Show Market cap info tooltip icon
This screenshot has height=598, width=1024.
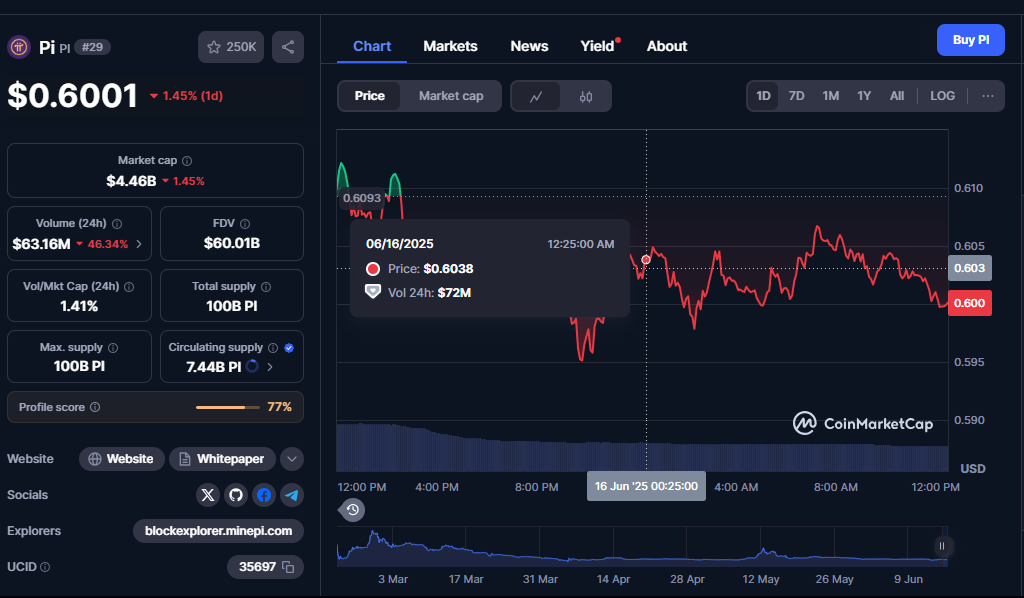tap(187, 161)
